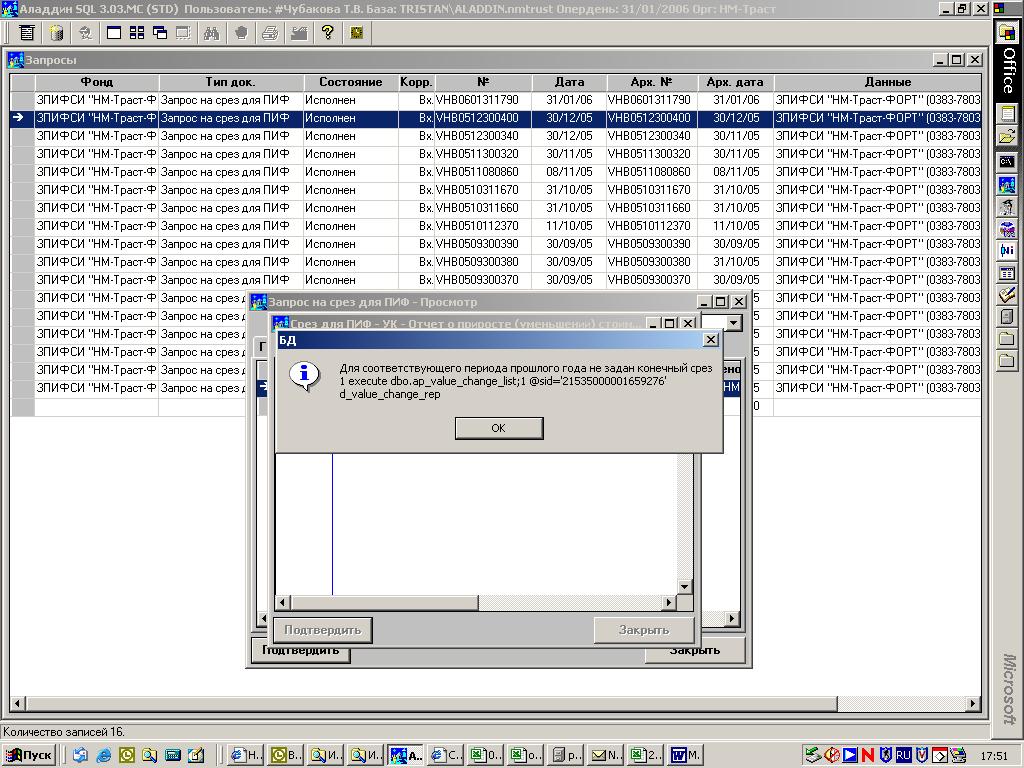1024x768 pixels.
Task: Click the binoculars search toolbar icon
Action: point(211,32)
